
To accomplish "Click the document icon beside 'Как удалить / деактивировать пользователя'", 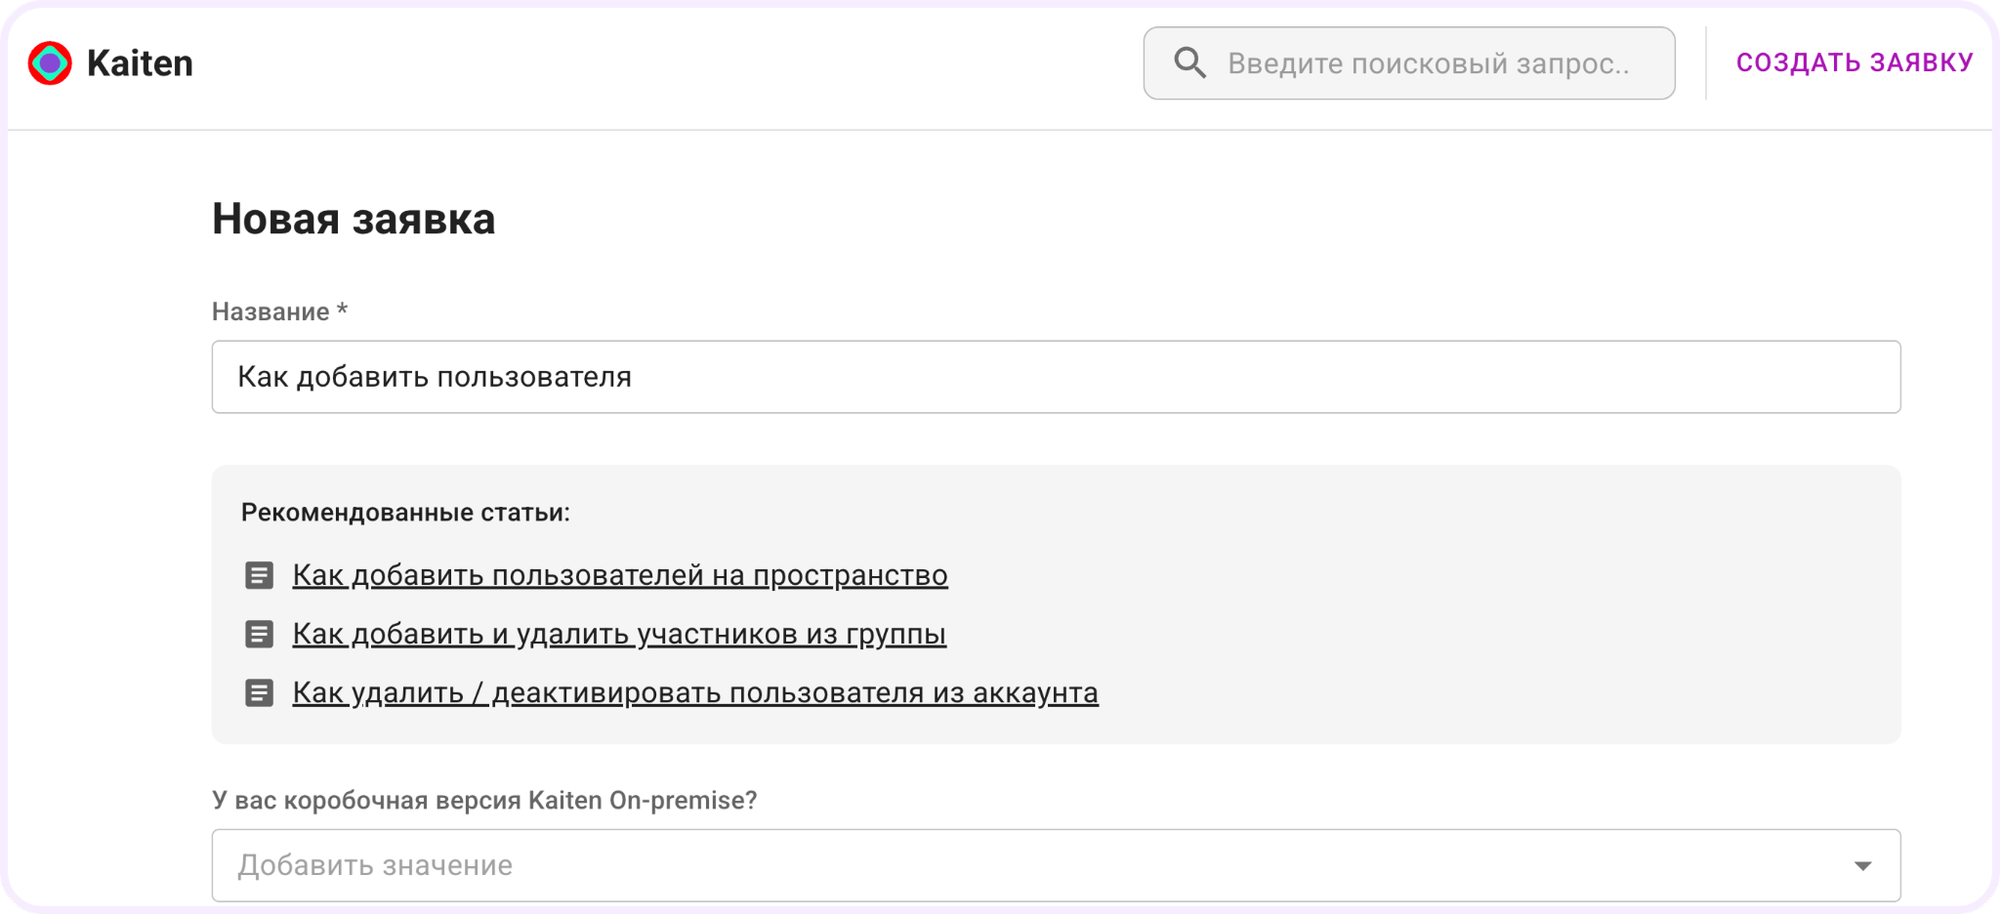I will click(x=259, y=693).
